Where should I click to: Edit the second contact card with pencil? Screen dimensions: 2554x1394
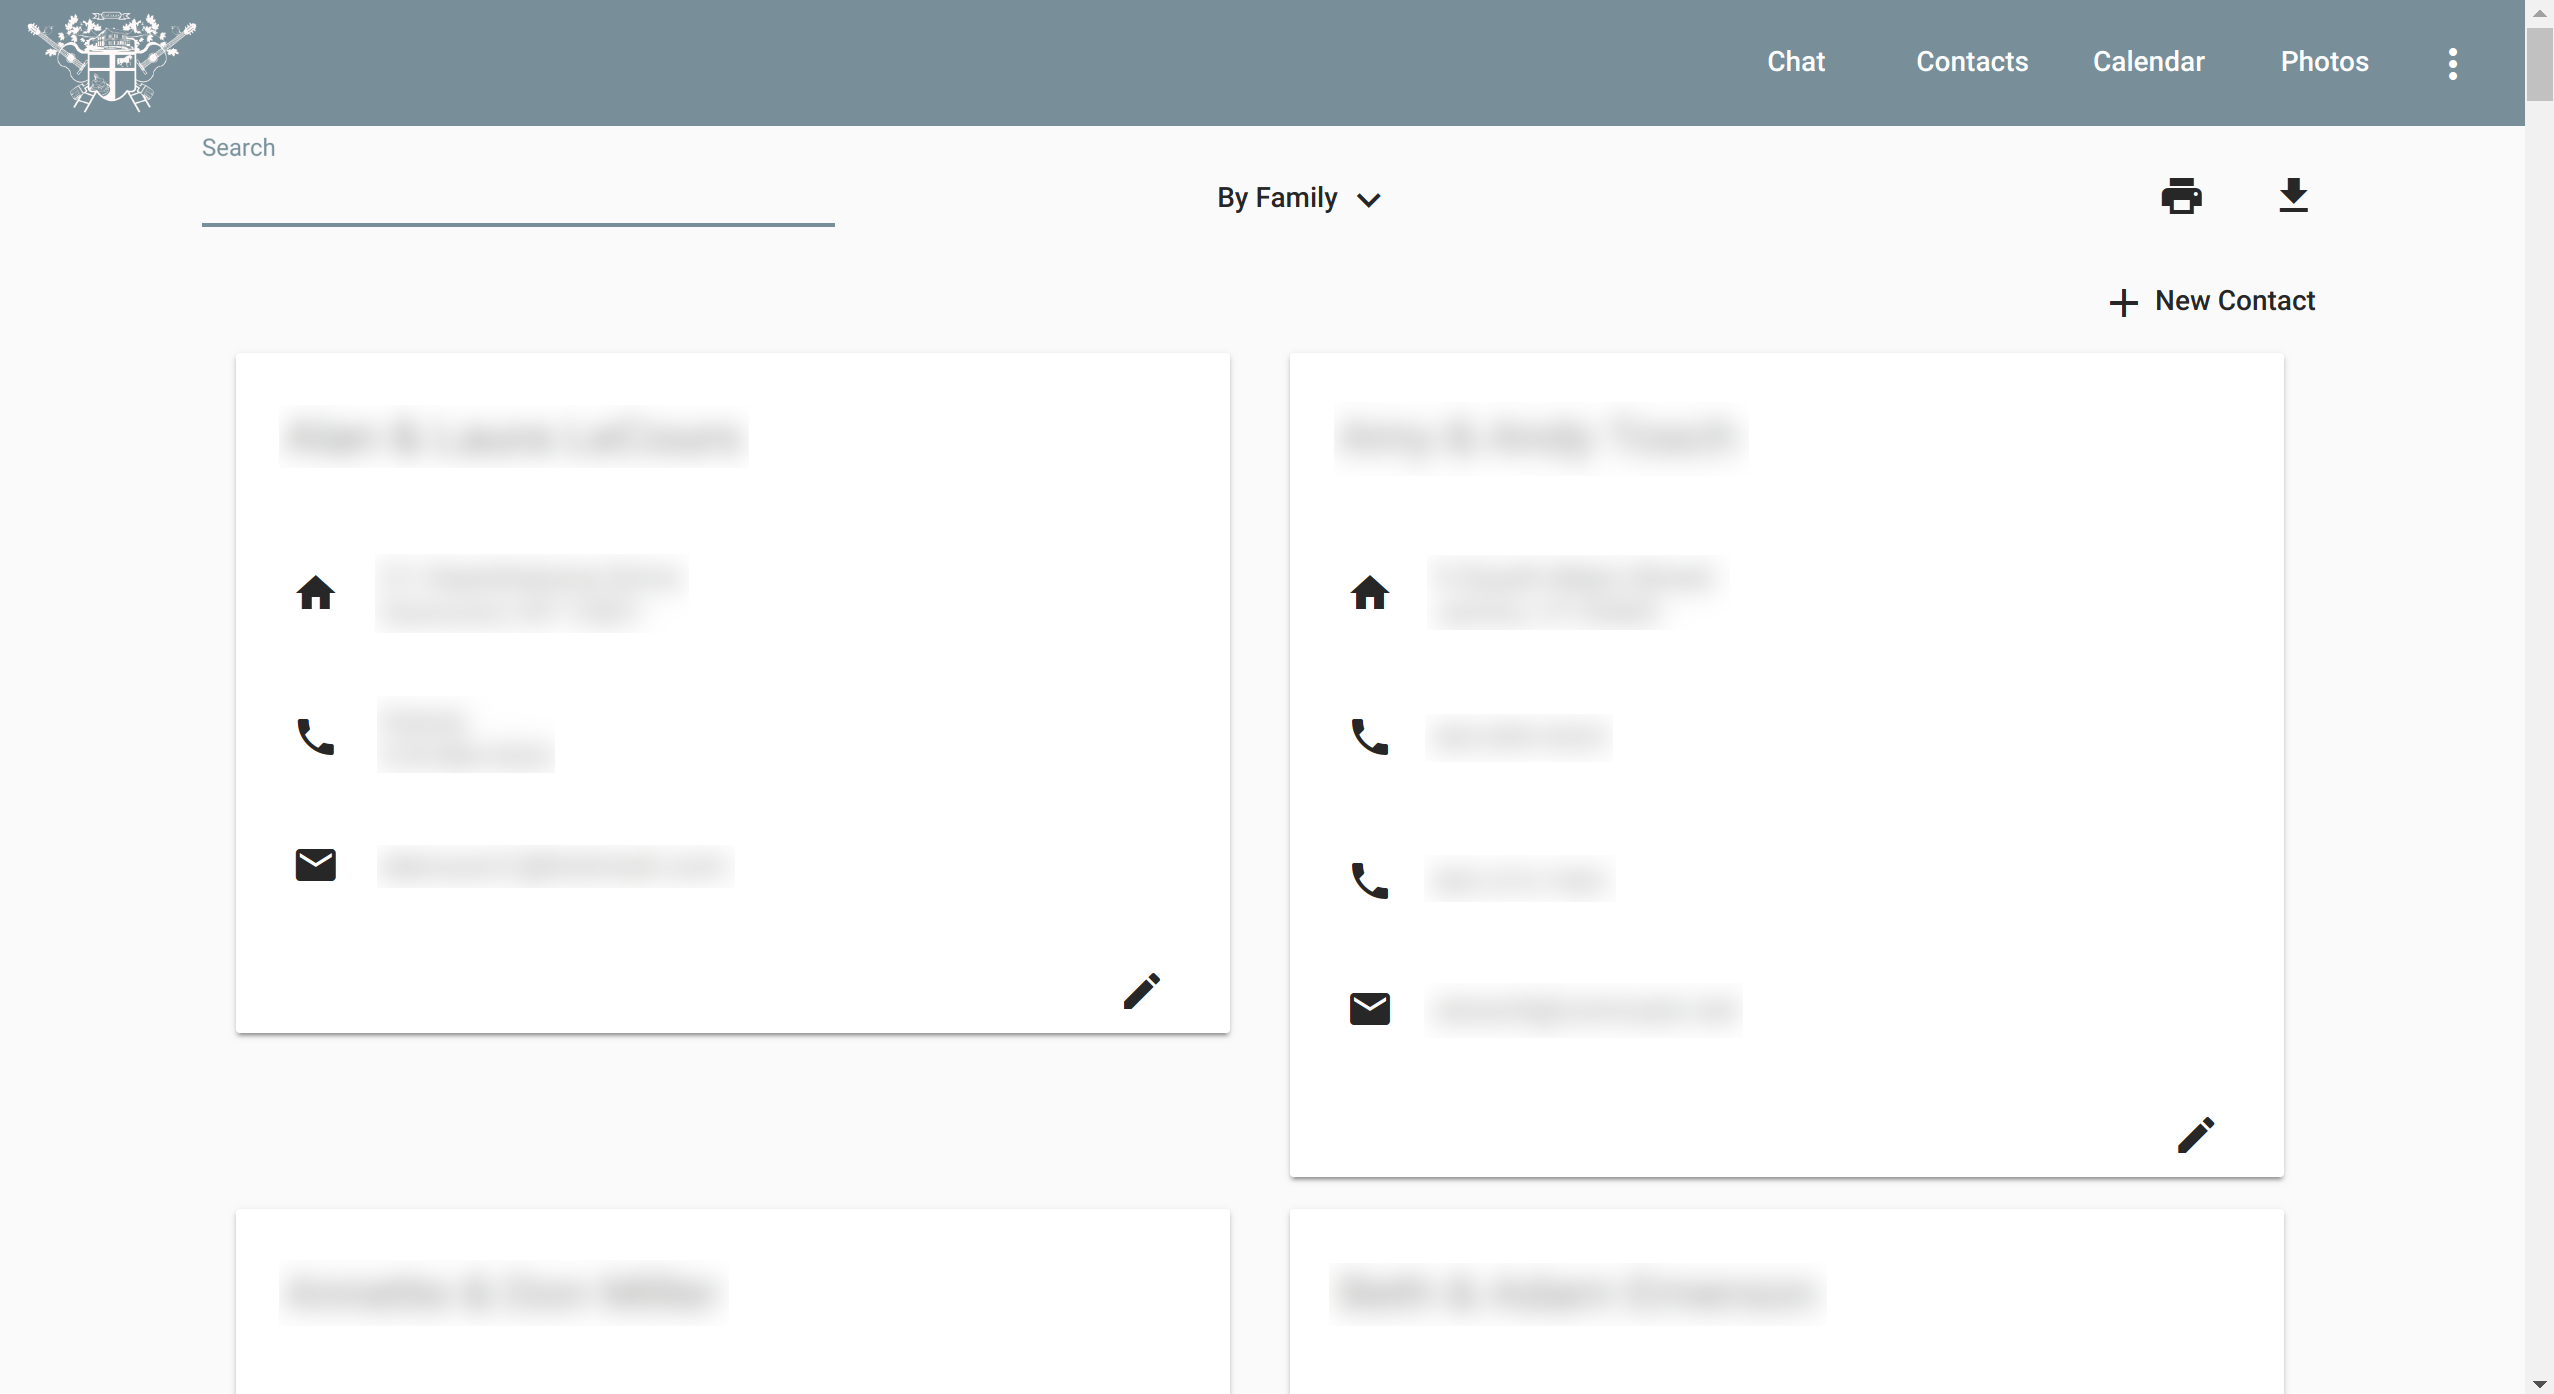coord(2195,1135)
